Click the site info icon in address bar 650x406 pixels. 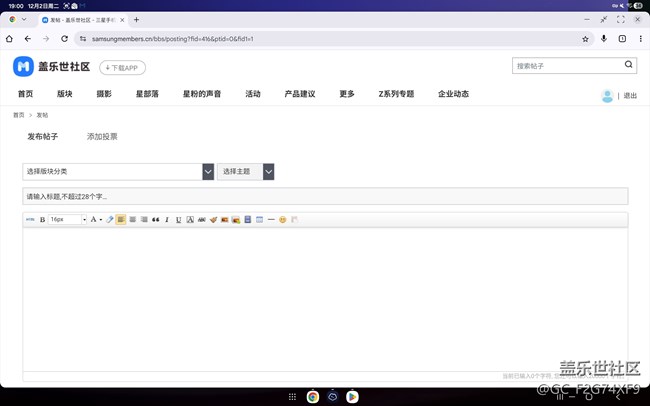[x=83, y=39]
